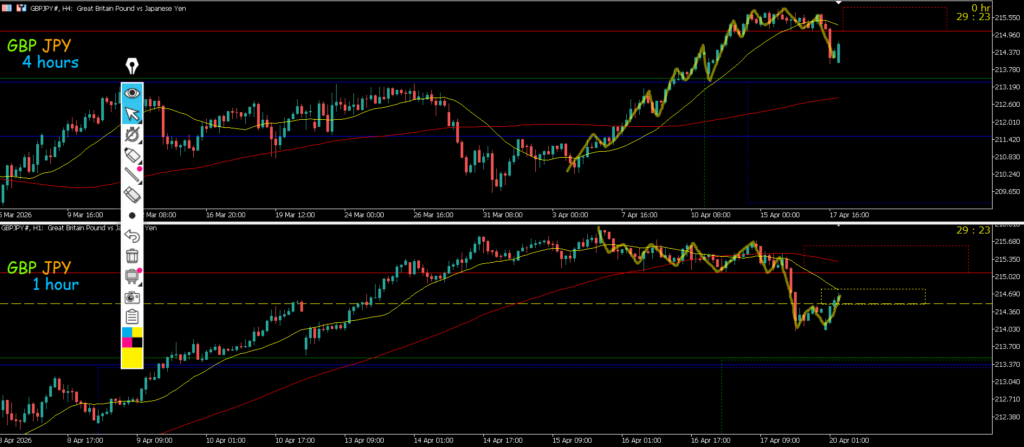Click the undo arrow

tap(132, 235)
